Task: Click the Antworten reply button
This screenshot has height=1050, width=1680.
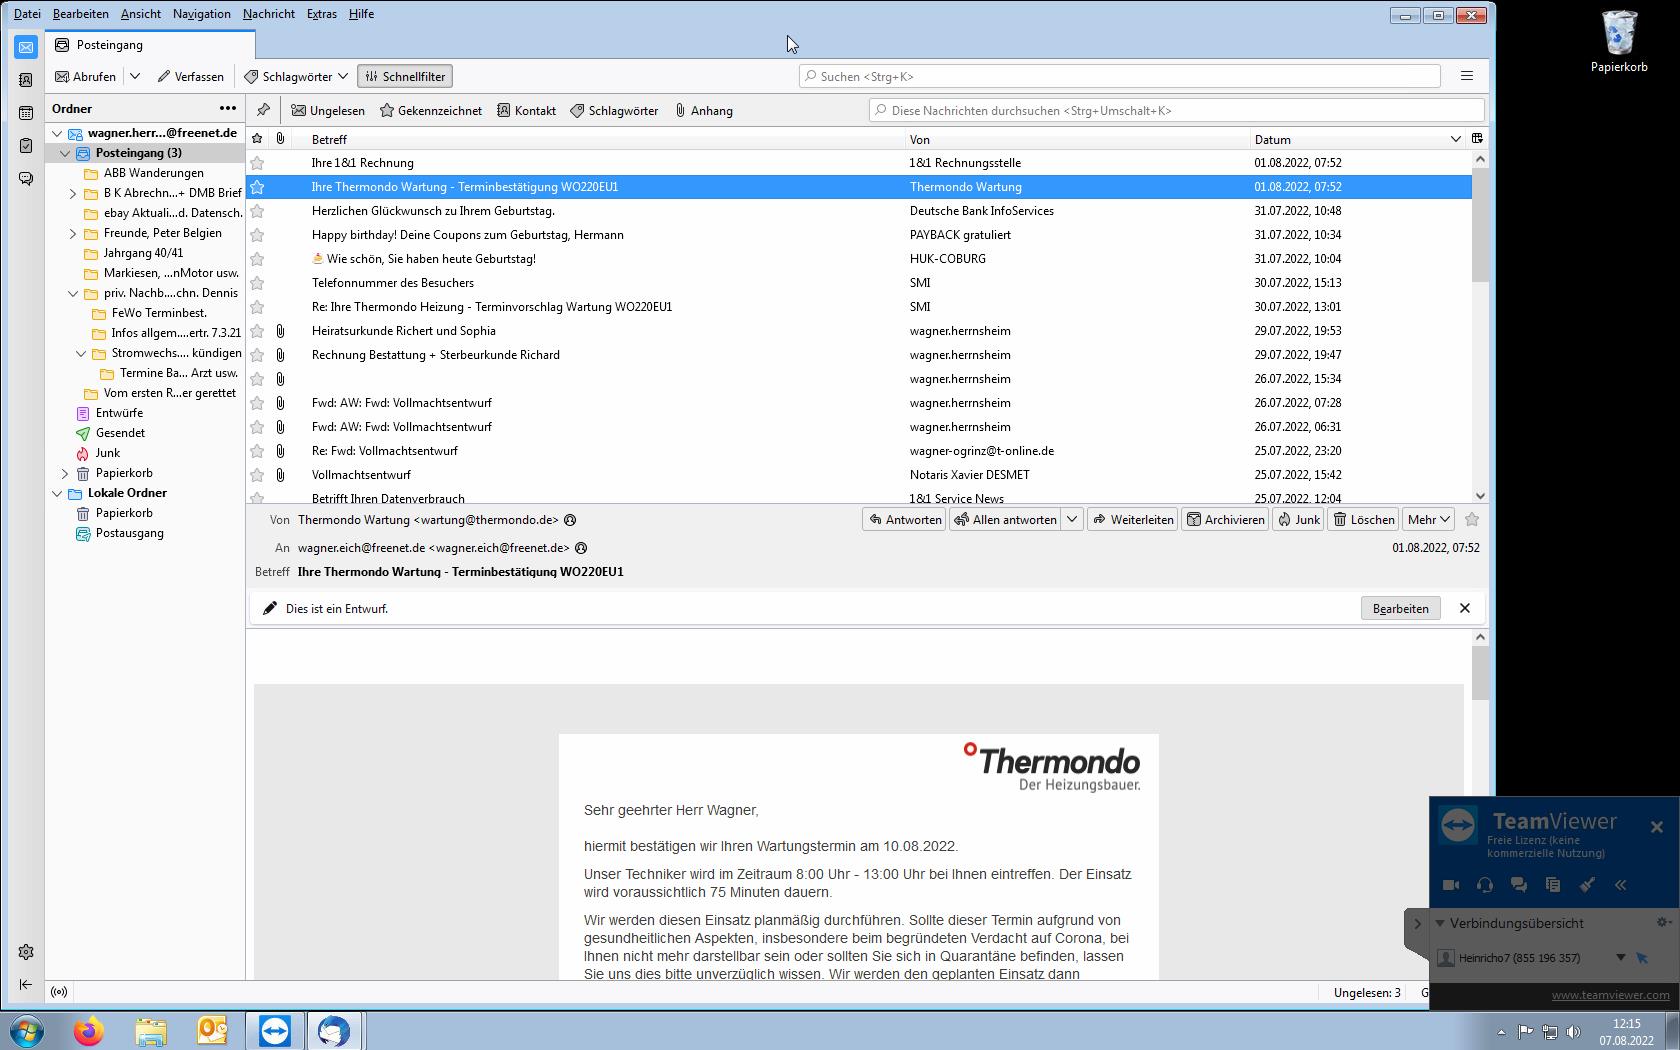Action: [x=904, y=520]
